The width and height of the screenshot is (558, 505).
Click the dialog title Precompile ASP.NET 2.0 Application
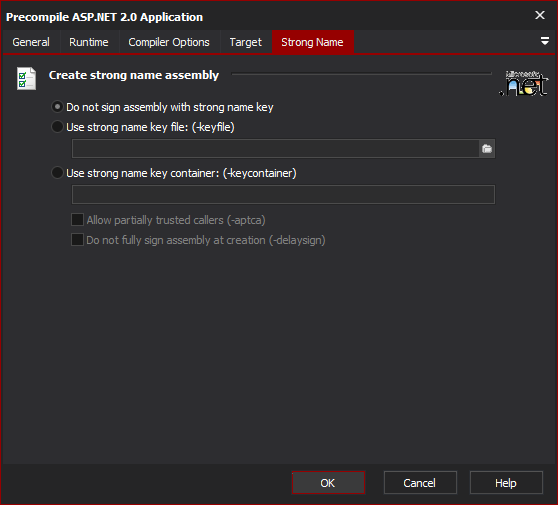pos(104,17)
